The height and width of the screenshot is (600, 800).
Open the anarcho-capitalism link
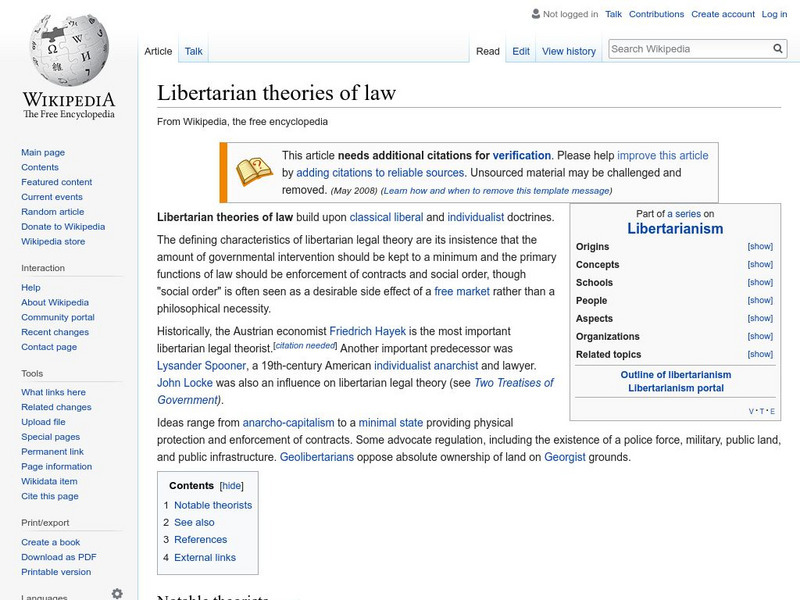tap(288, 422)
